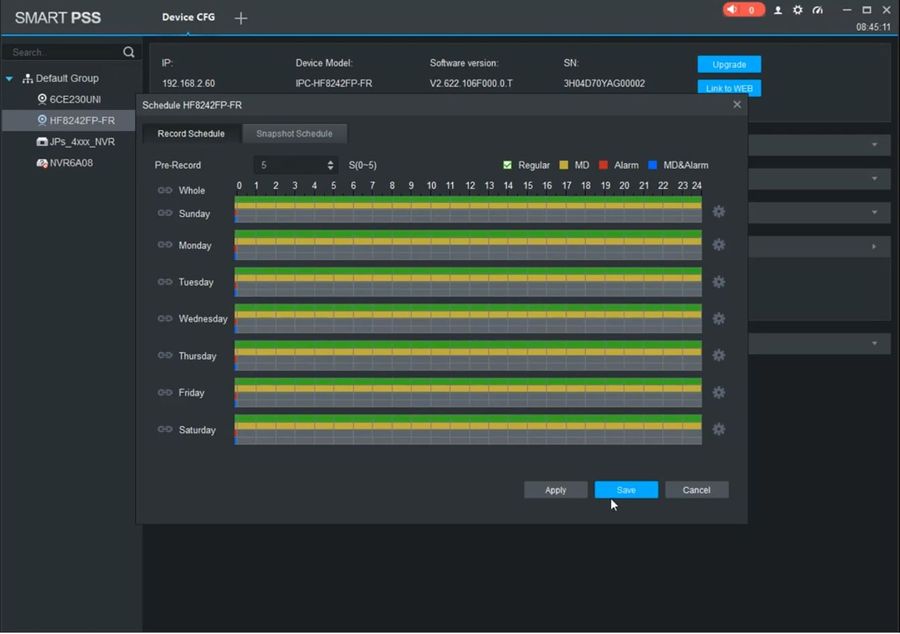Toggle the link icon next to Monday
900x634 pixels.
165,245
